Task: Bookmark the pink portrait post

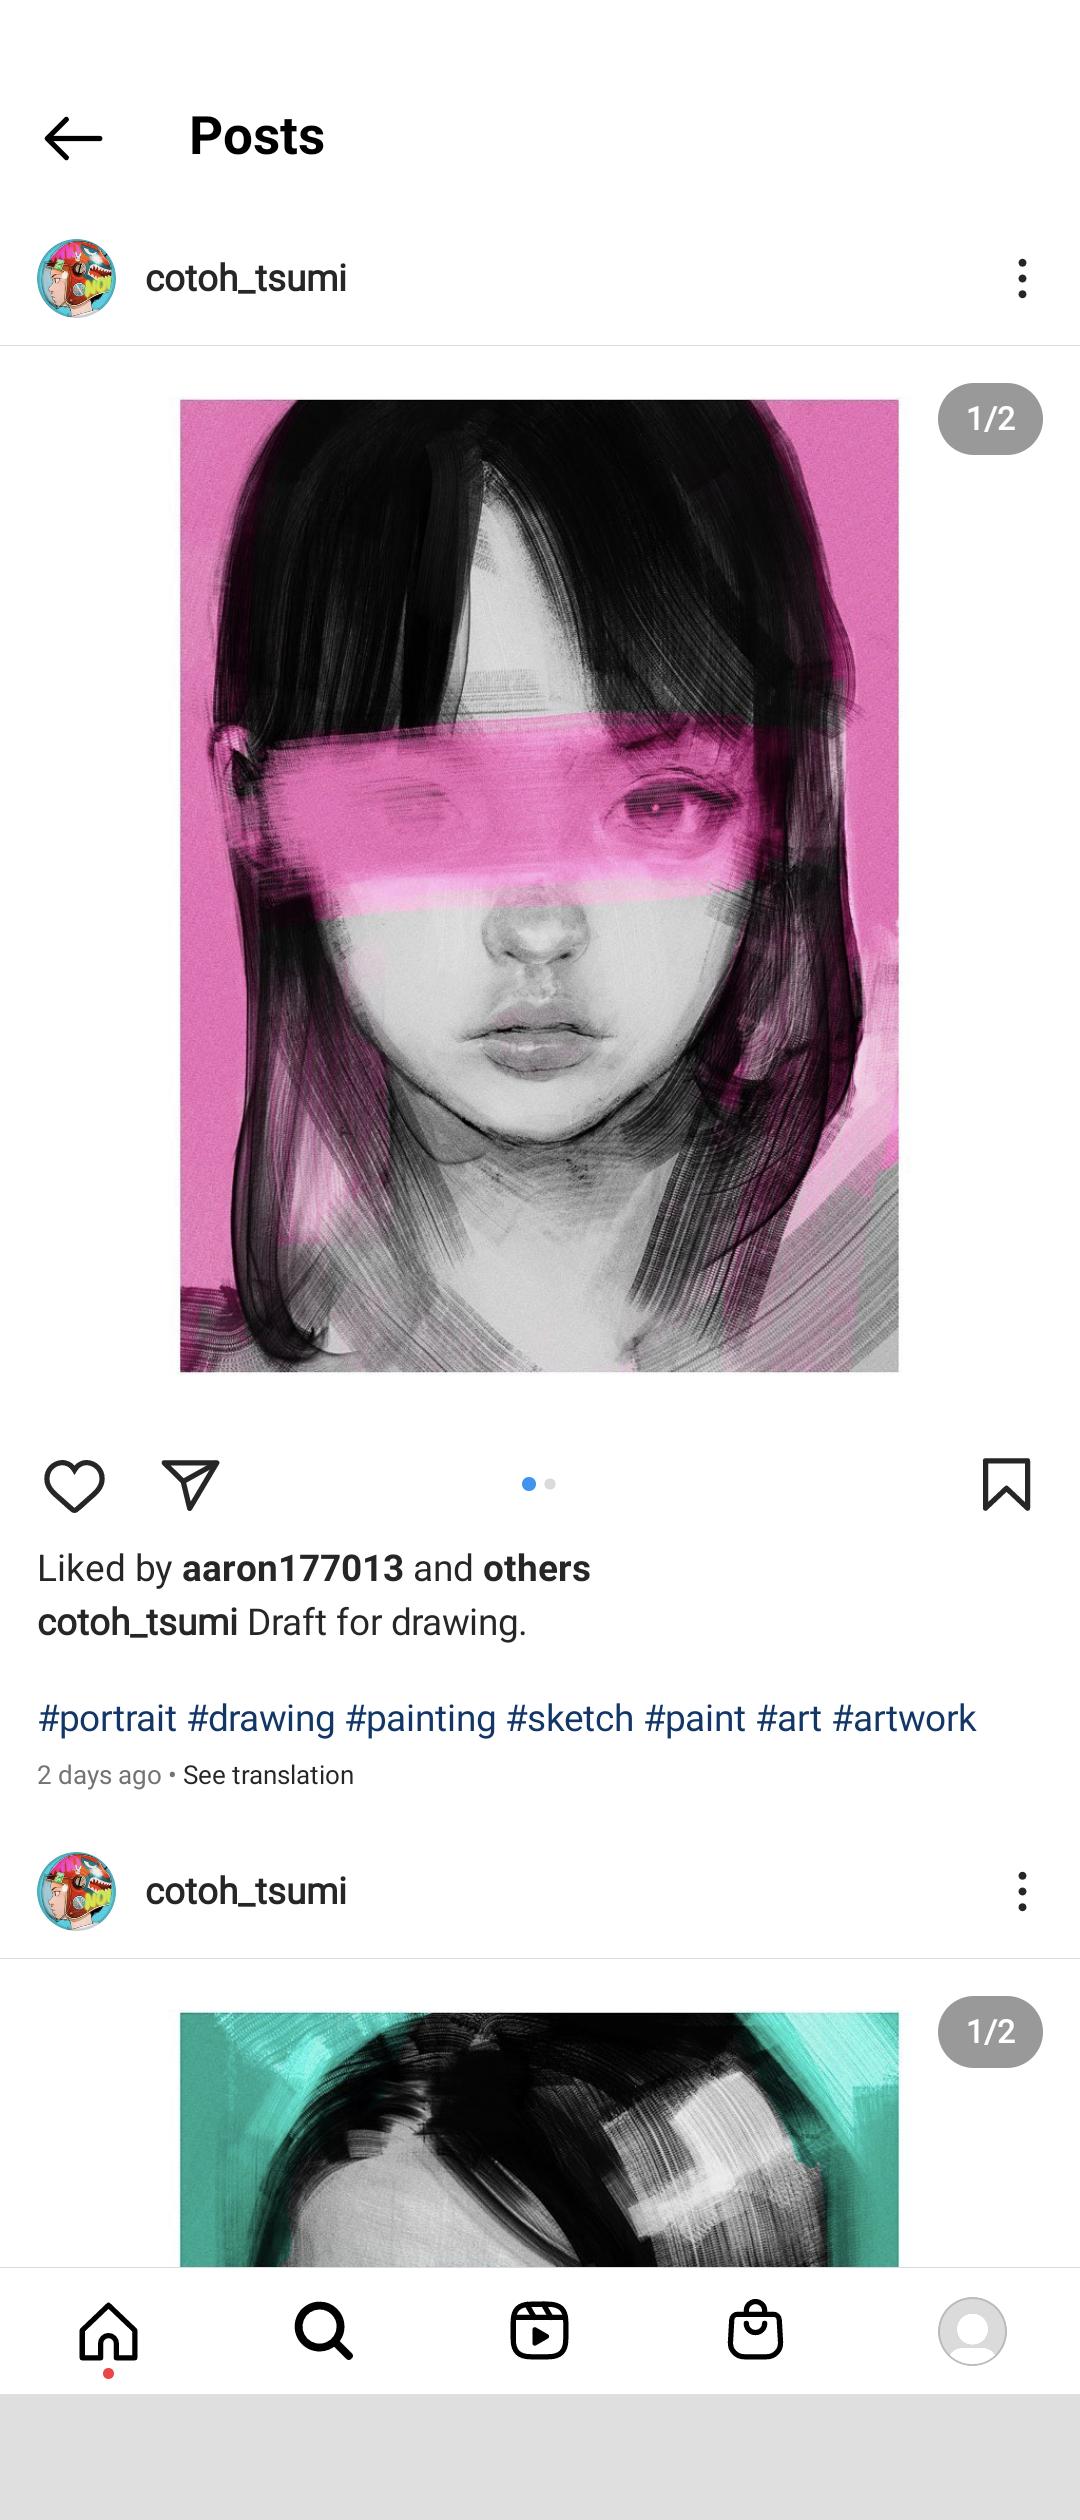Action: coord(1006,1484)
